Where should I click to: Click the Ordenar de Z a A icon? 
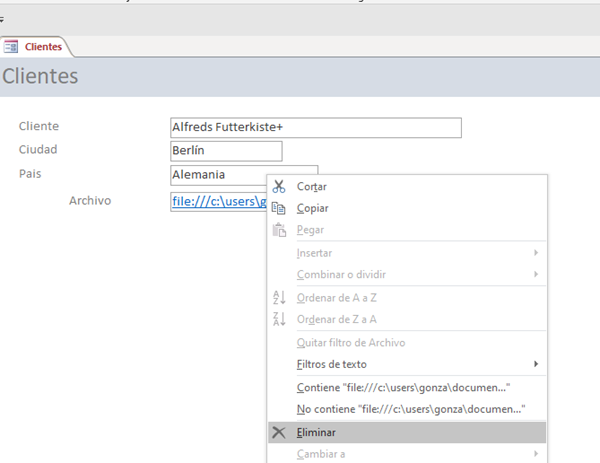279,319
